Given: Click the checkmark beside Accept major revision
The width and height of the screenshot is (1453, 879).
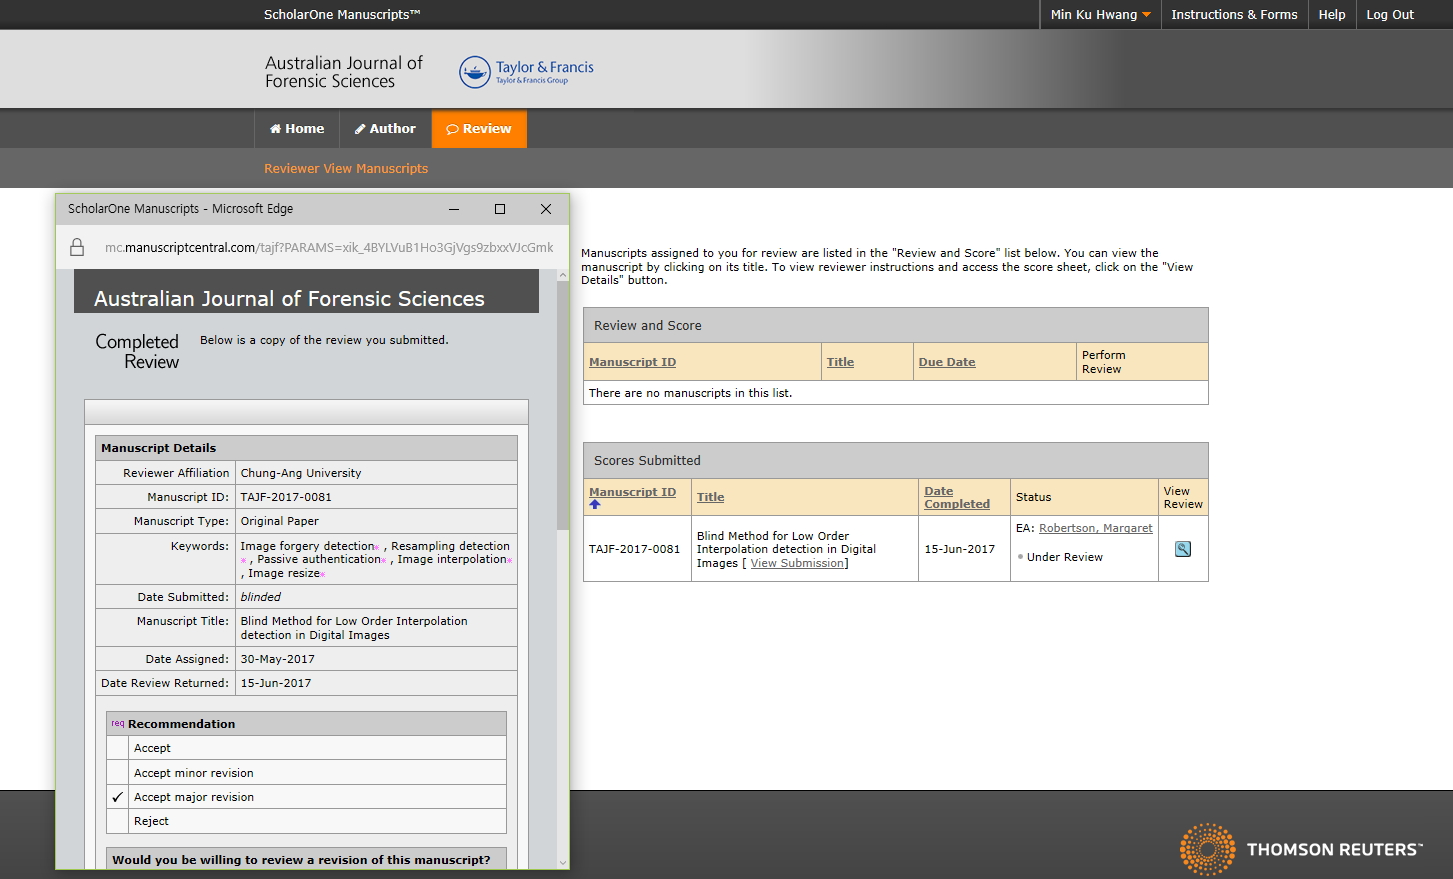Looking at the screenshot, I should (118, 797).
